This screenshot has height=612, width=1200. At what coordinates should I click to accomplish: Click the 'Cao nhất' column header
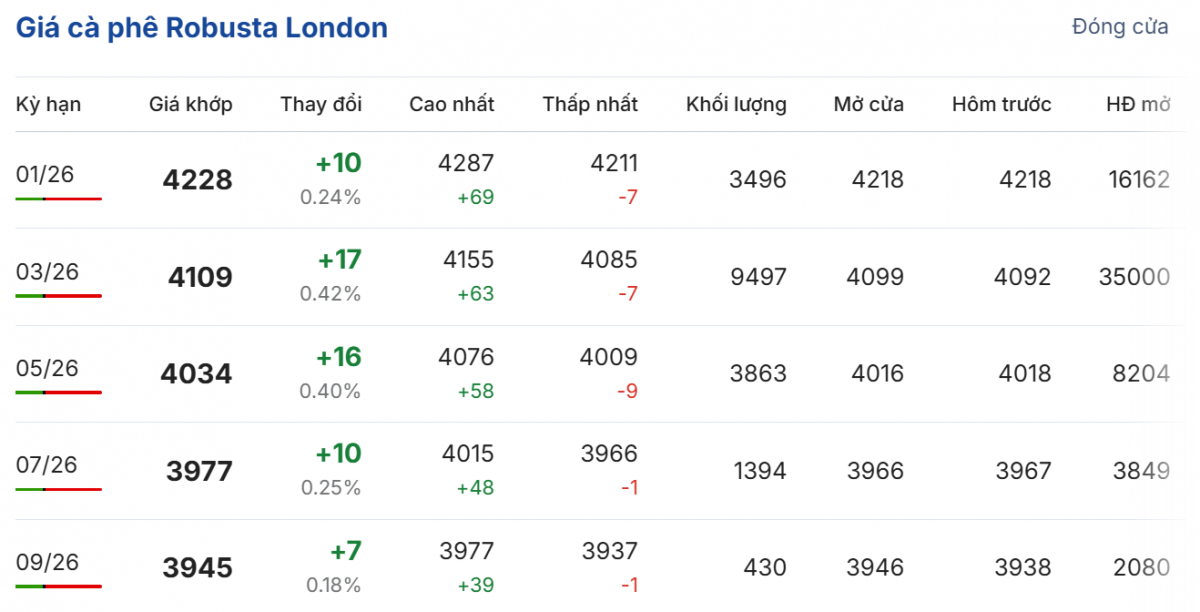click(451, 104)
